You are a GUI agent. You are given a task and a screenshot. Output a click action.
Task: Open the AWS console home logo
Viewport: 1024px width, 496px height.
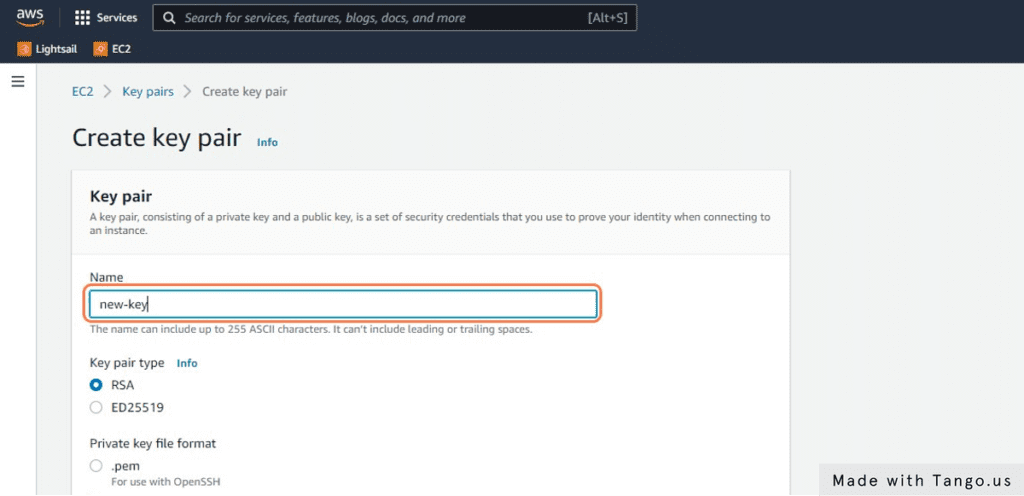pos(30,18)
